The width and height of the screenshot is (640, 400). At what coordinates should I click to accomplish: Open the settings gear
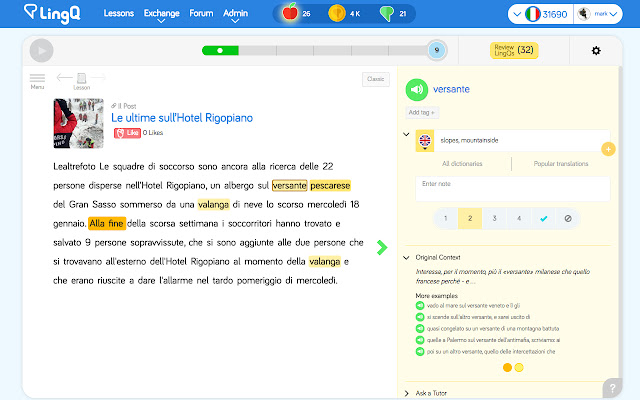(596, 51)
